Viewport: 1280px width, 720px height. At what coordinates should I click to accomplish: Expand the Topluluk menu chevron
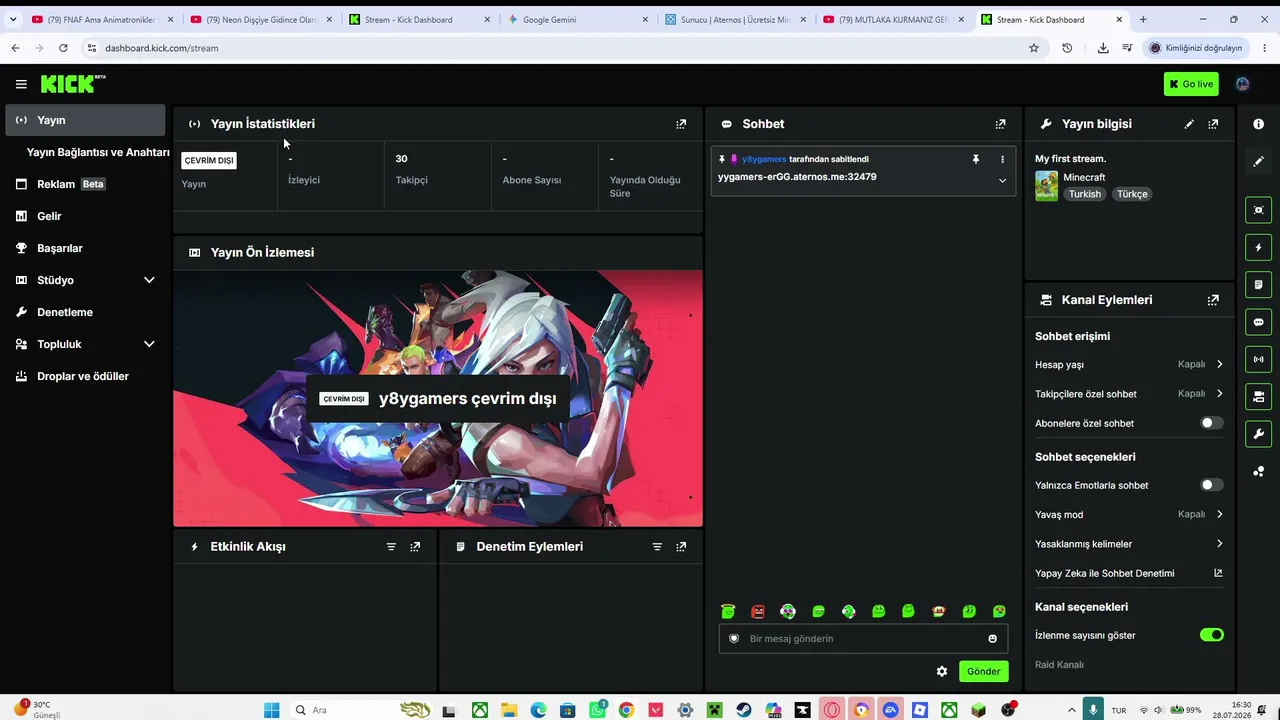pyautogui.click(x=149, y=344)
